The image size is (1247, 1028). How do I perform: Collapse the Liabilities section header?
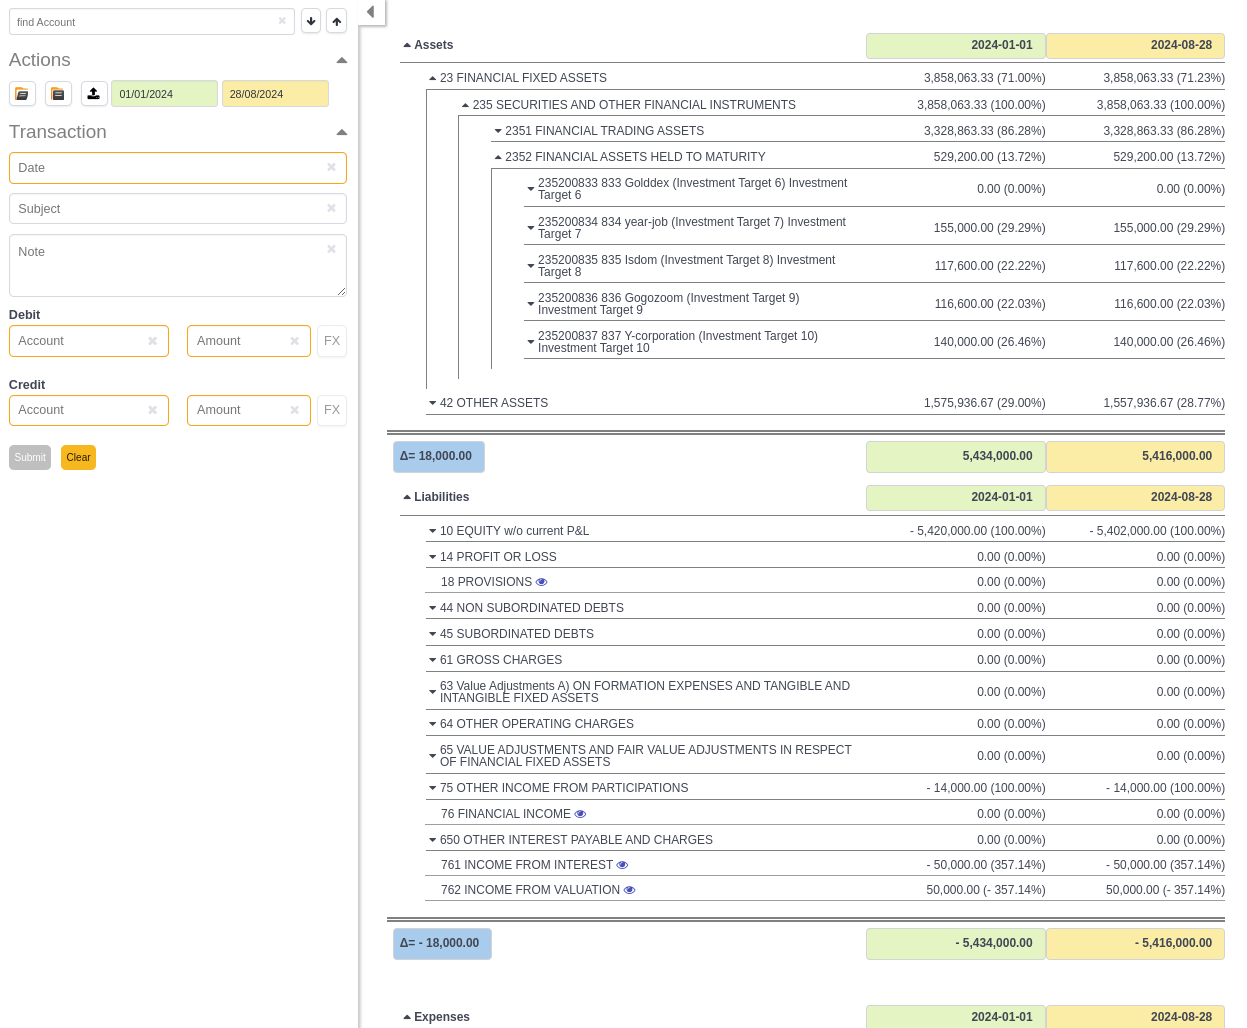[x=407, y=497]
